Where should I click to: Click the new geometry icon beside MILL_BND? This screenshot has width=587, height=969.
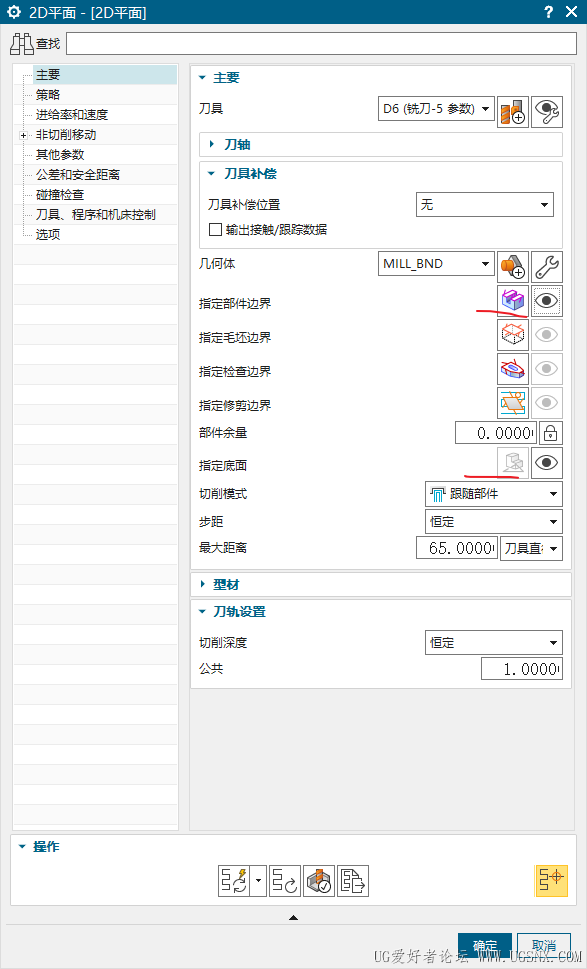(x=513, y=267)
